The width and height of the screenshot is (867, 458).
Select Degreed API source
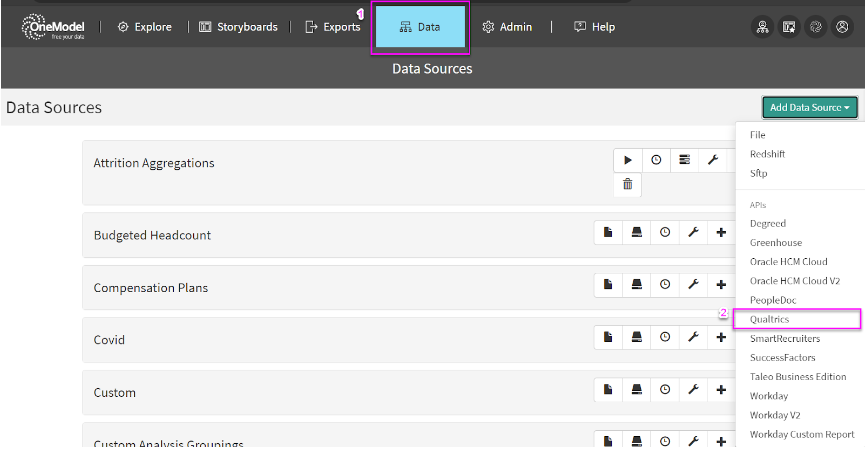pos(768,223)
